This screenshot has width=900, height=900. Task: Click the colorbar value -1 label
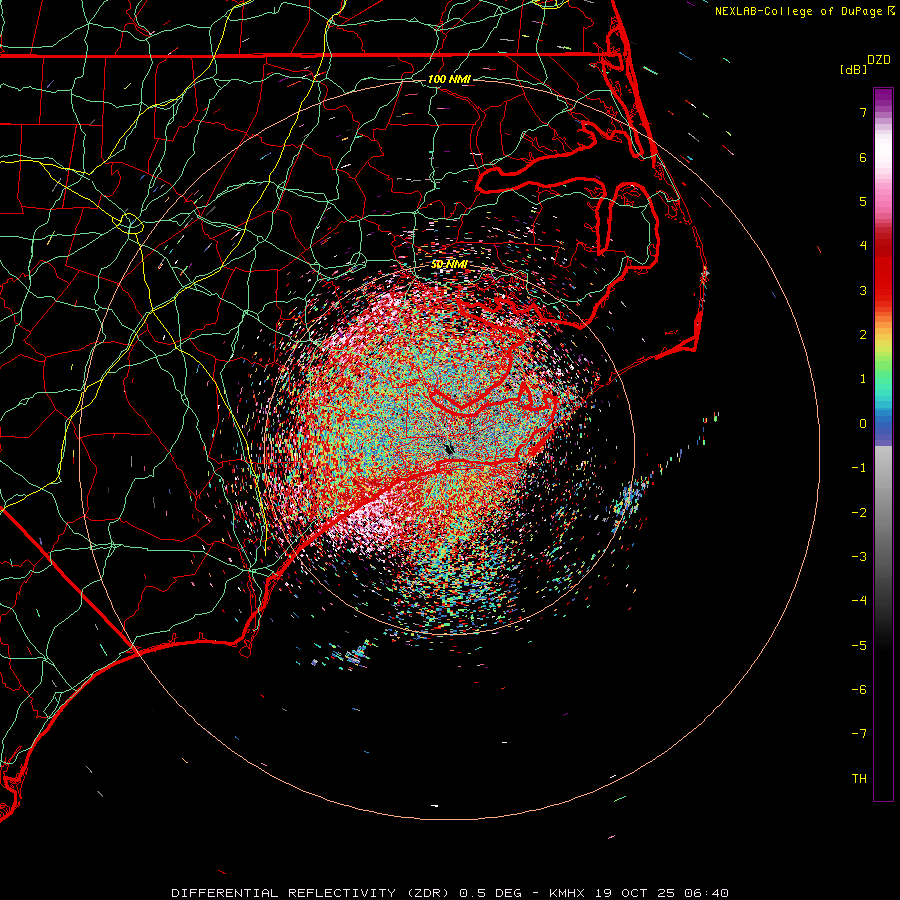point(859,468)
